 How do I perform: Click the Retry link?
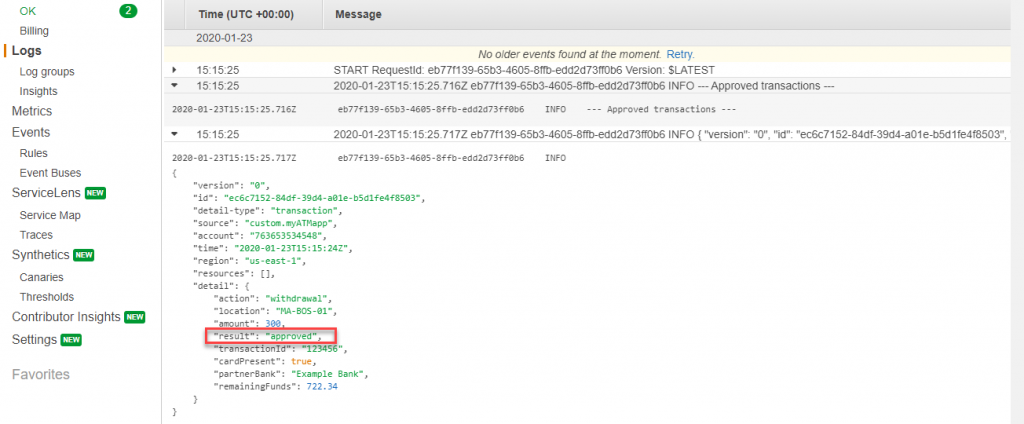coord(680,54)
